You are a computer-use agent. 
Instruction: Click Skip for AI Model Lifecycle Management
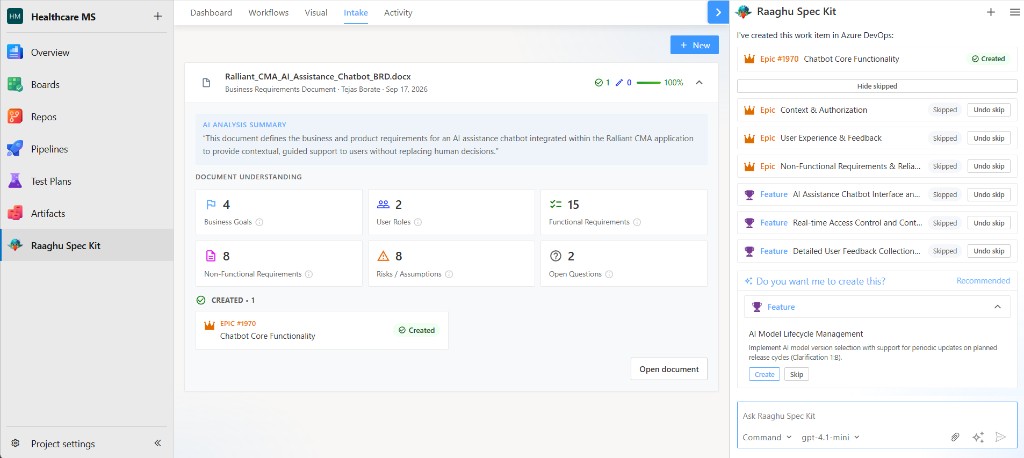[x=796, y=374]
